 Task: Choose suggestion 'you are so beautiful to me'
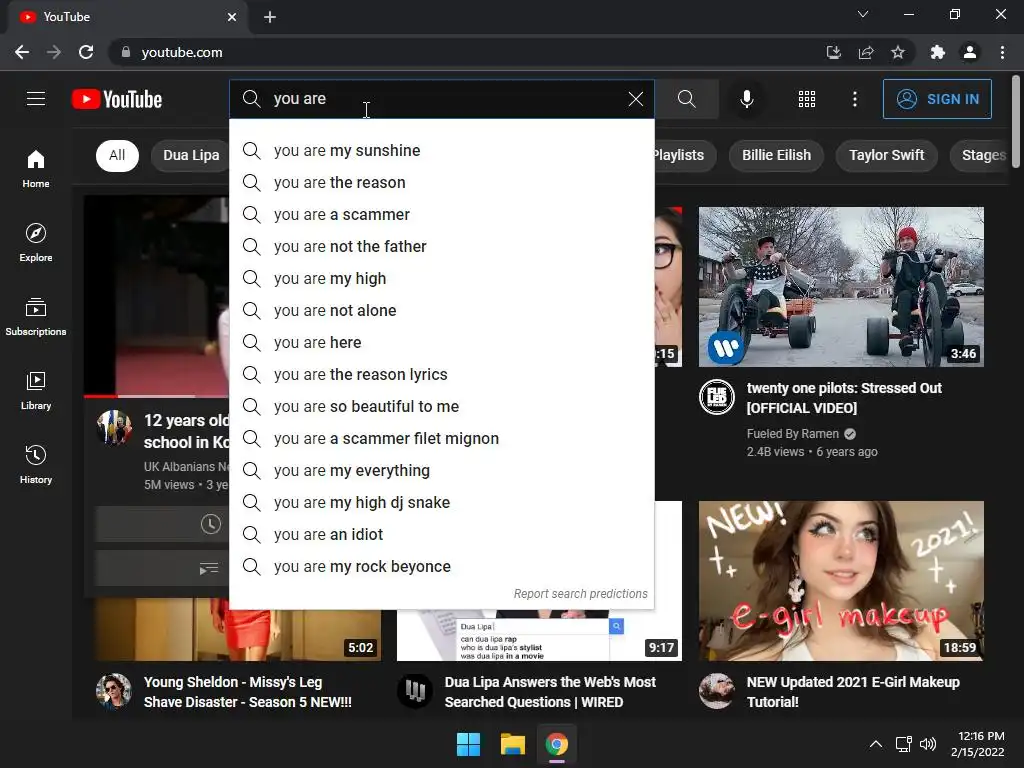441,406
